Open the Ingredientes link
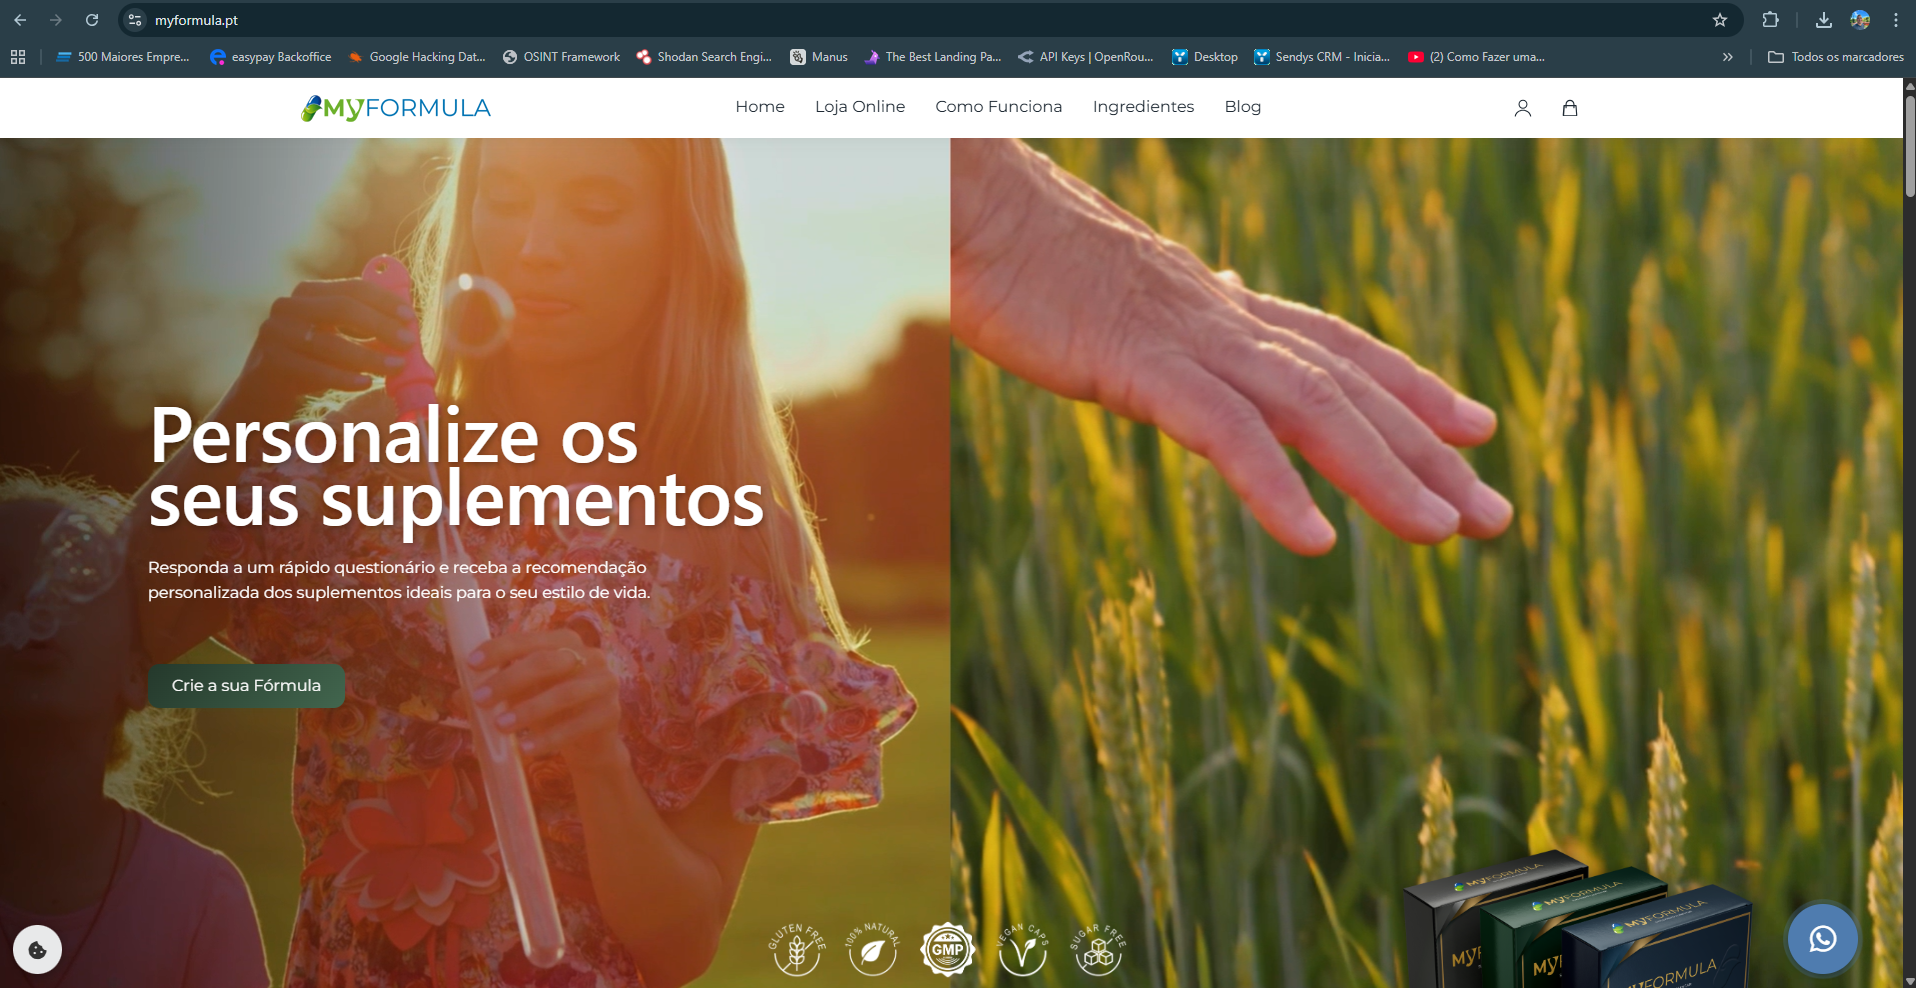This screenshot has width=1916, height=988. pyautogui.click(x=1143, y=107)
